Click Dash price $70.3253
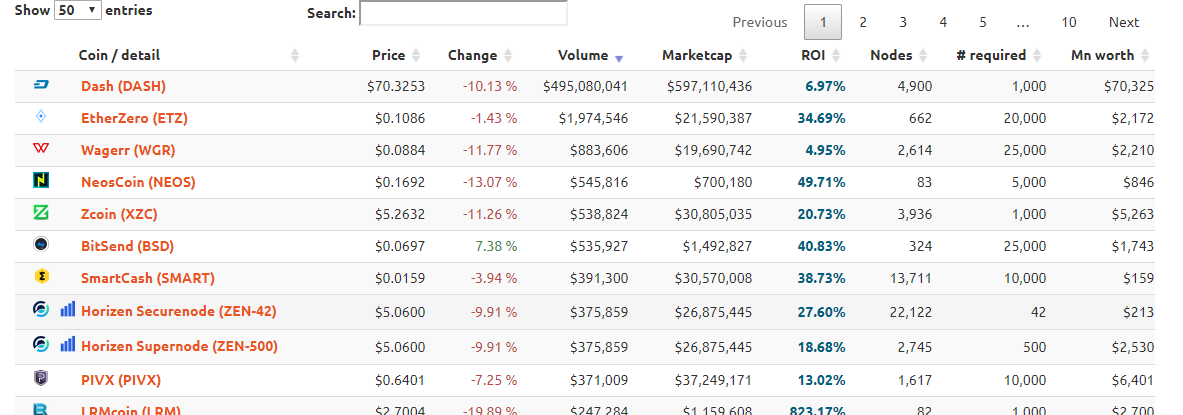 [x=396, y=87]
